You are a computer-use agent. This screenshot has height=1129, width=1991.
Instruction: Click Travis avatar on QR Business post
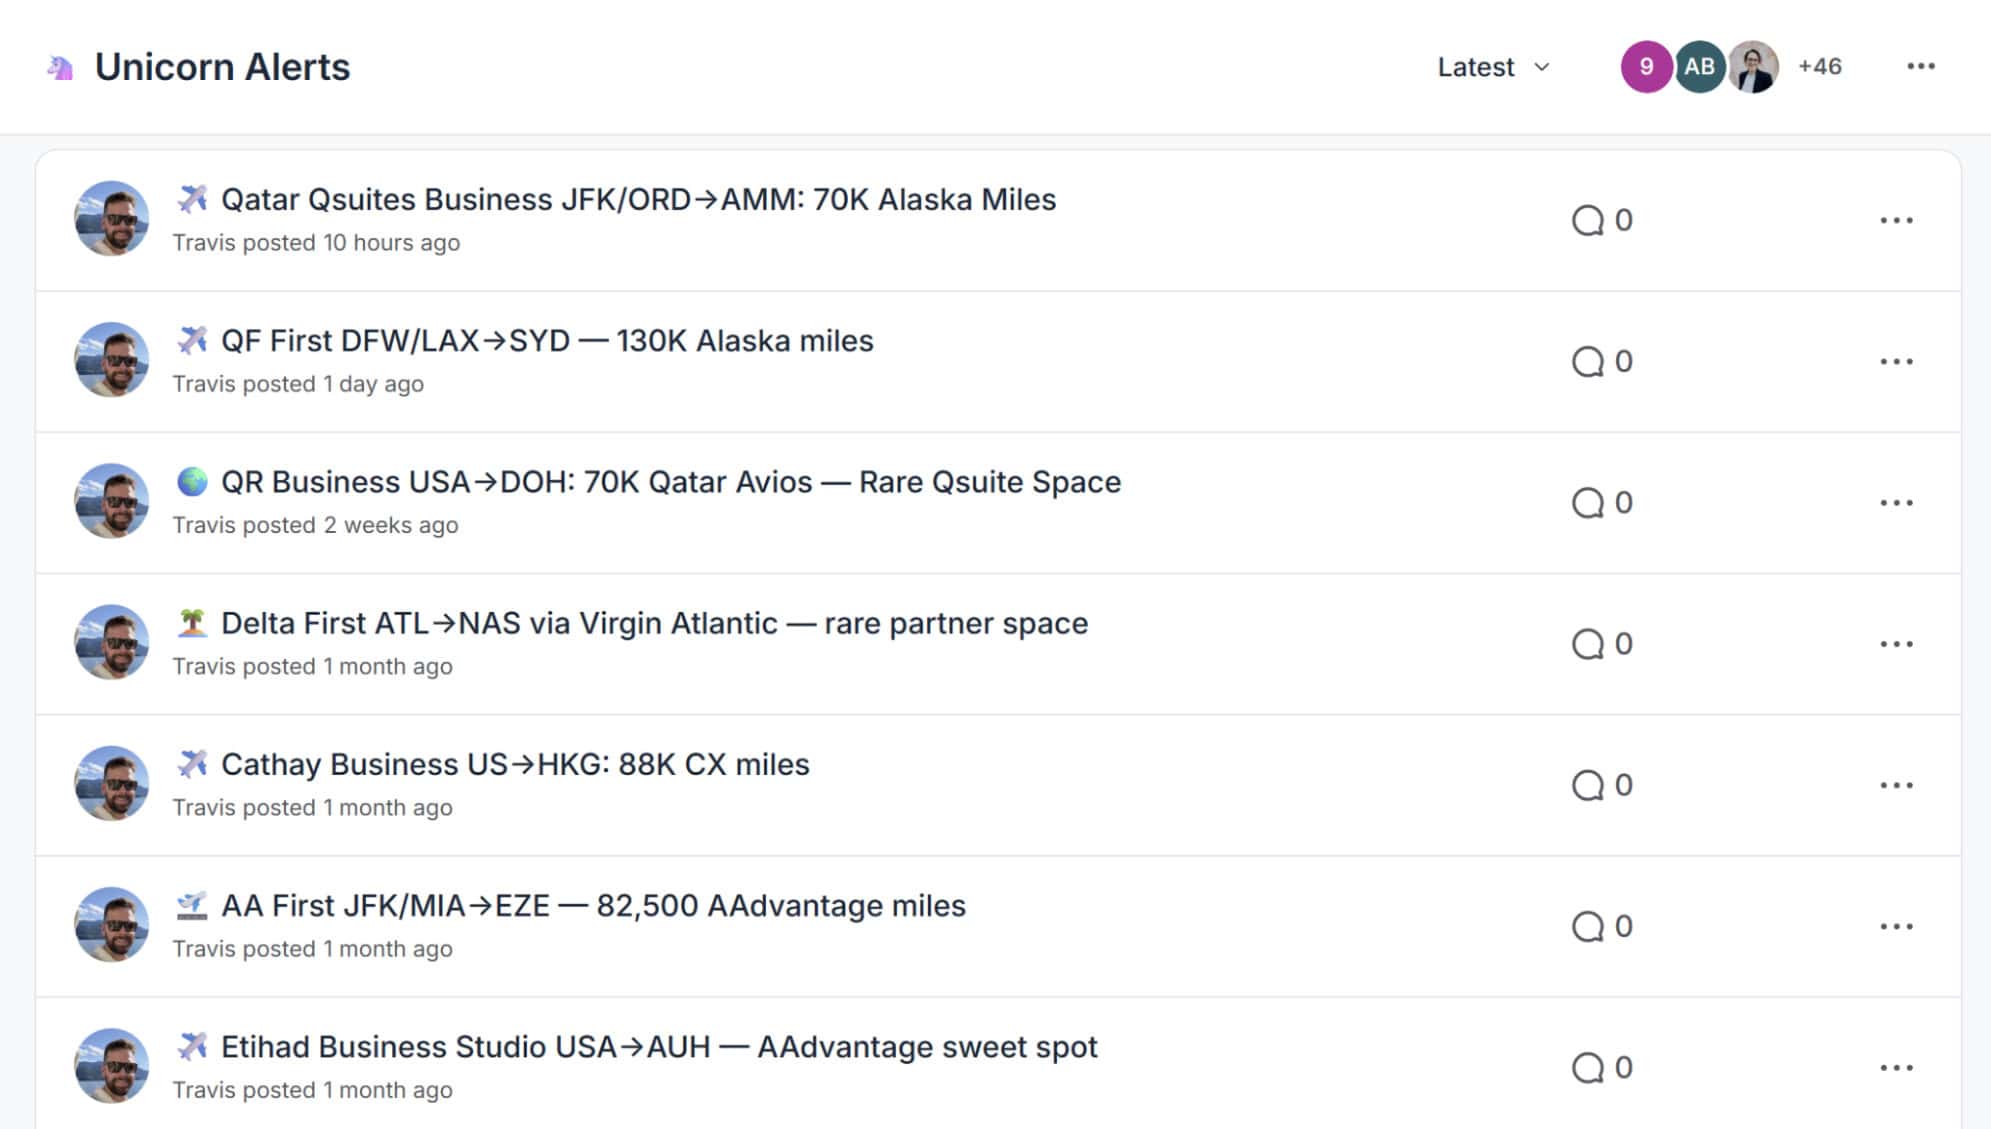click(111, 500)
